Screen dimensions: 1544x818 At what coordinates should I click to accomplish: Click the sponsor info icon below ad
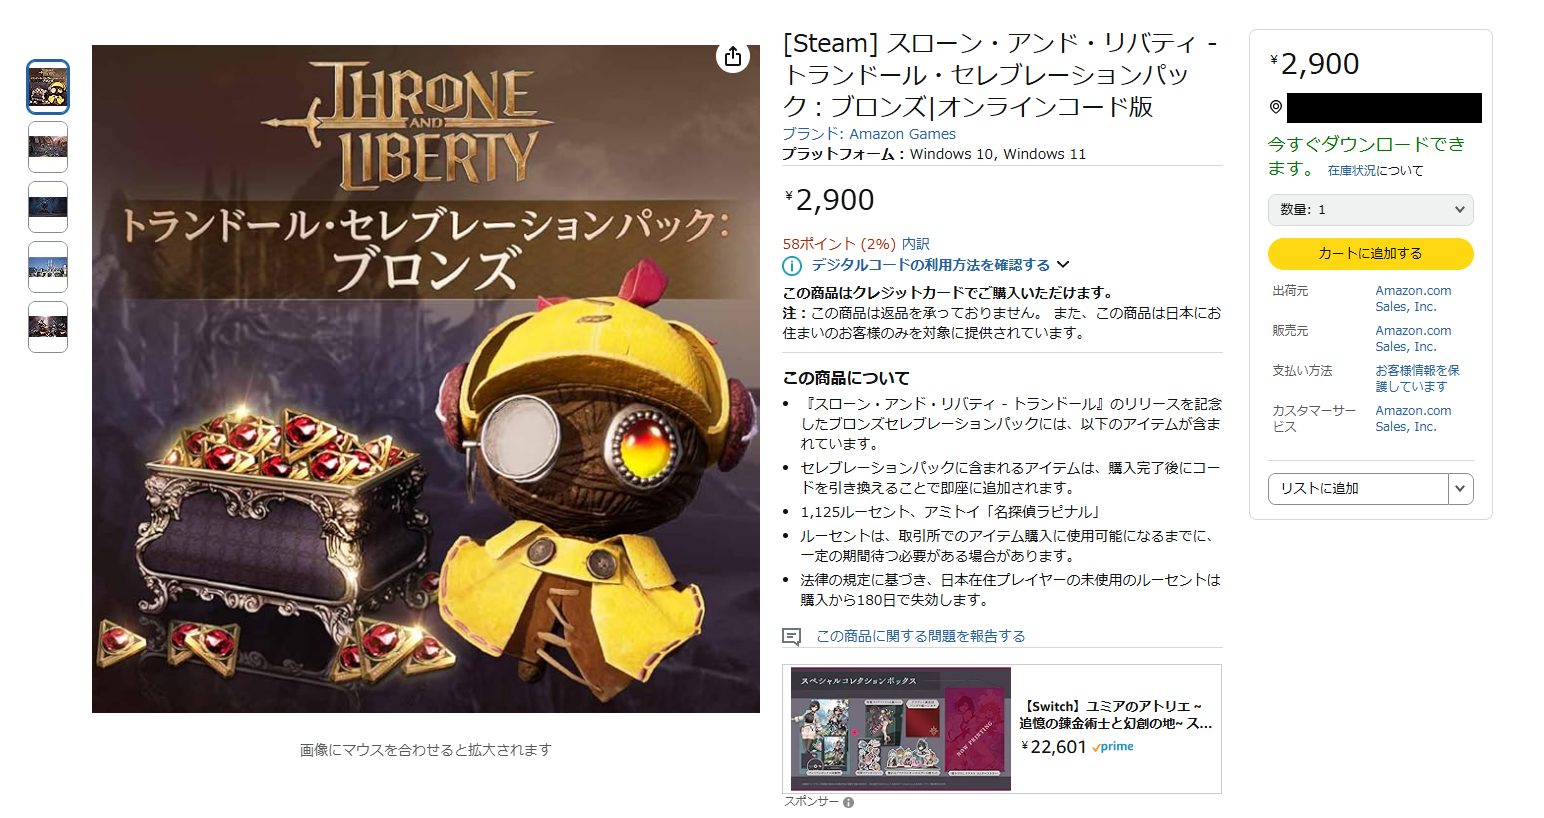[848, 802]
